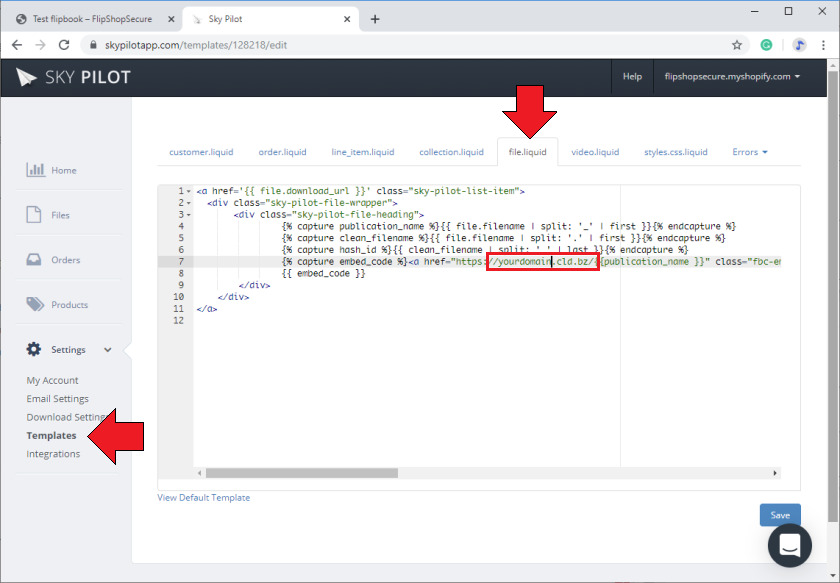Click the closing </a> tag on line 11

pos(207,309)
